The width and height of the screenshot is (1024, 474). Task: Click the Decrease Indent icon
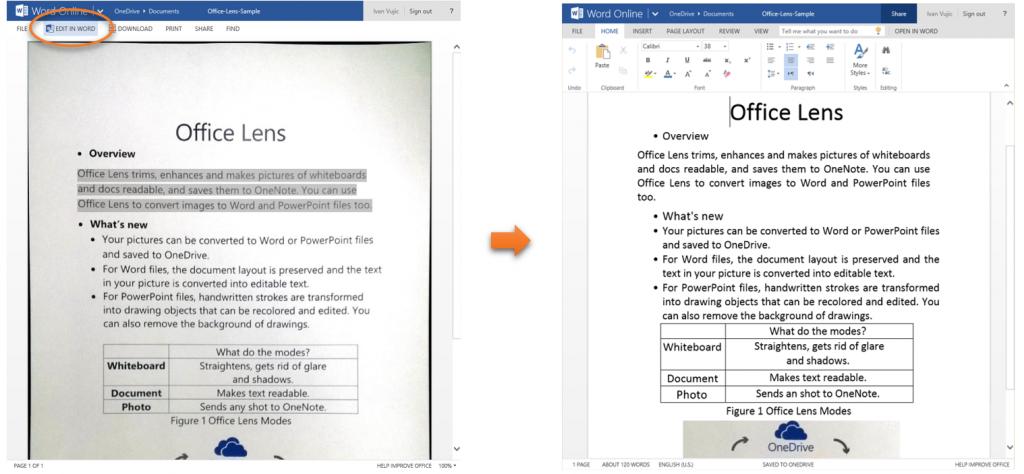810,47
